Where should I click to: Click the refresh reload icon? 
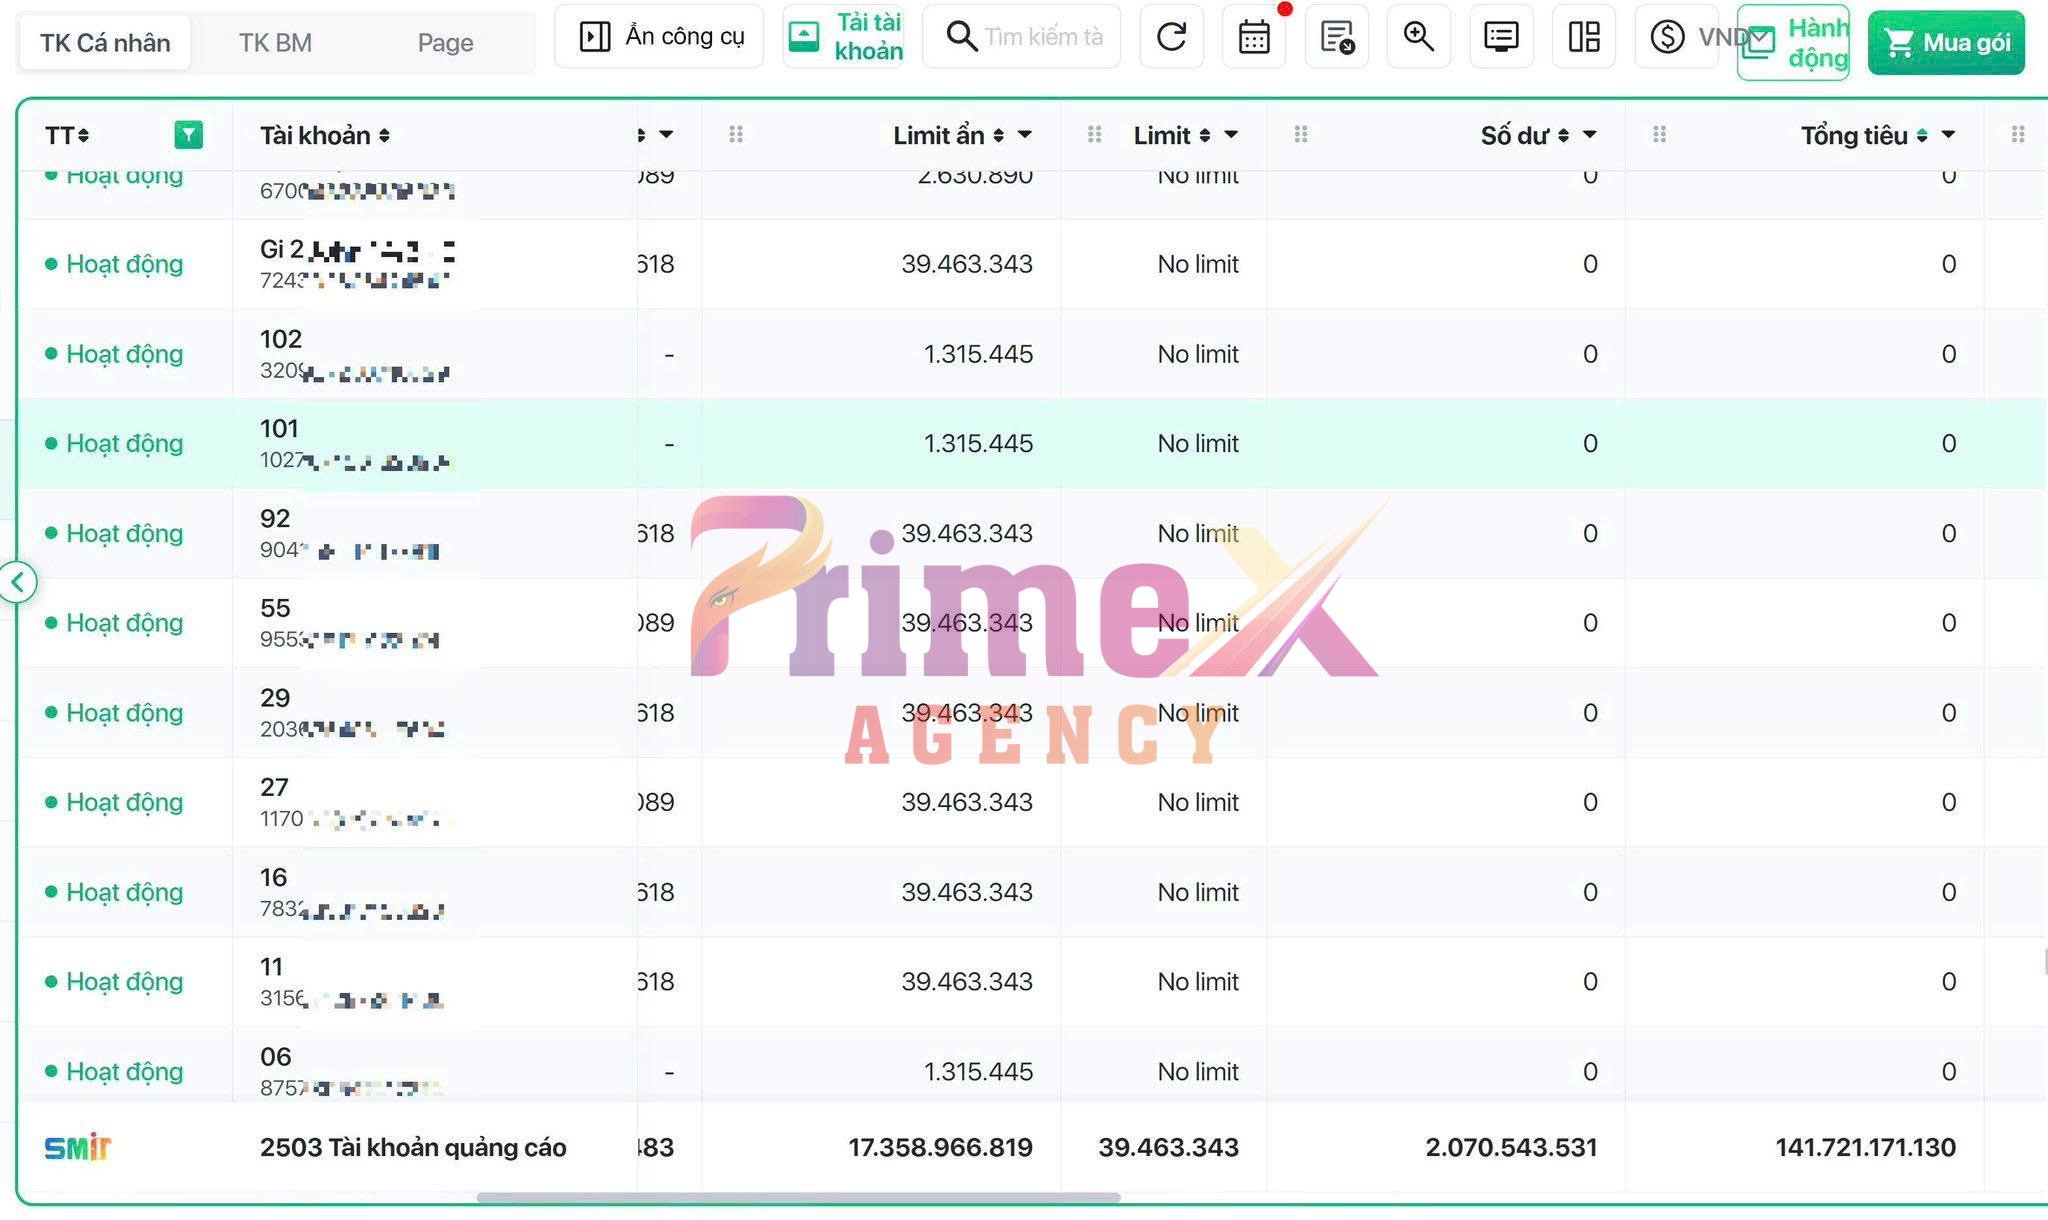click(x=1171, y=38)
